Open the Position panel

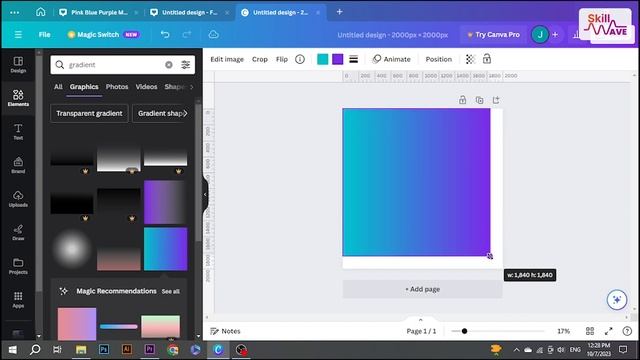click(x=439, y=59)
